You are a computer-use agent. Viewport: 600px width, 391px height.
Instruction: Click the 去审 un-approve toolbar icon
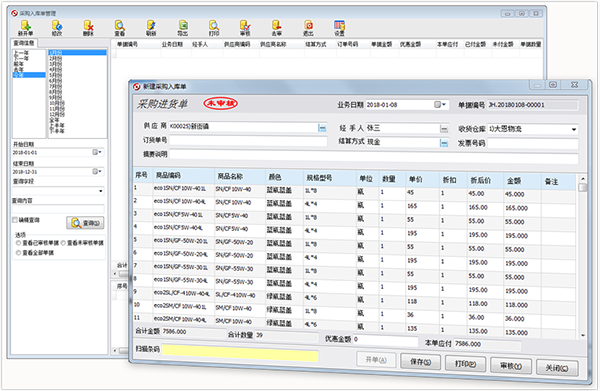click(x=277, y=28)
